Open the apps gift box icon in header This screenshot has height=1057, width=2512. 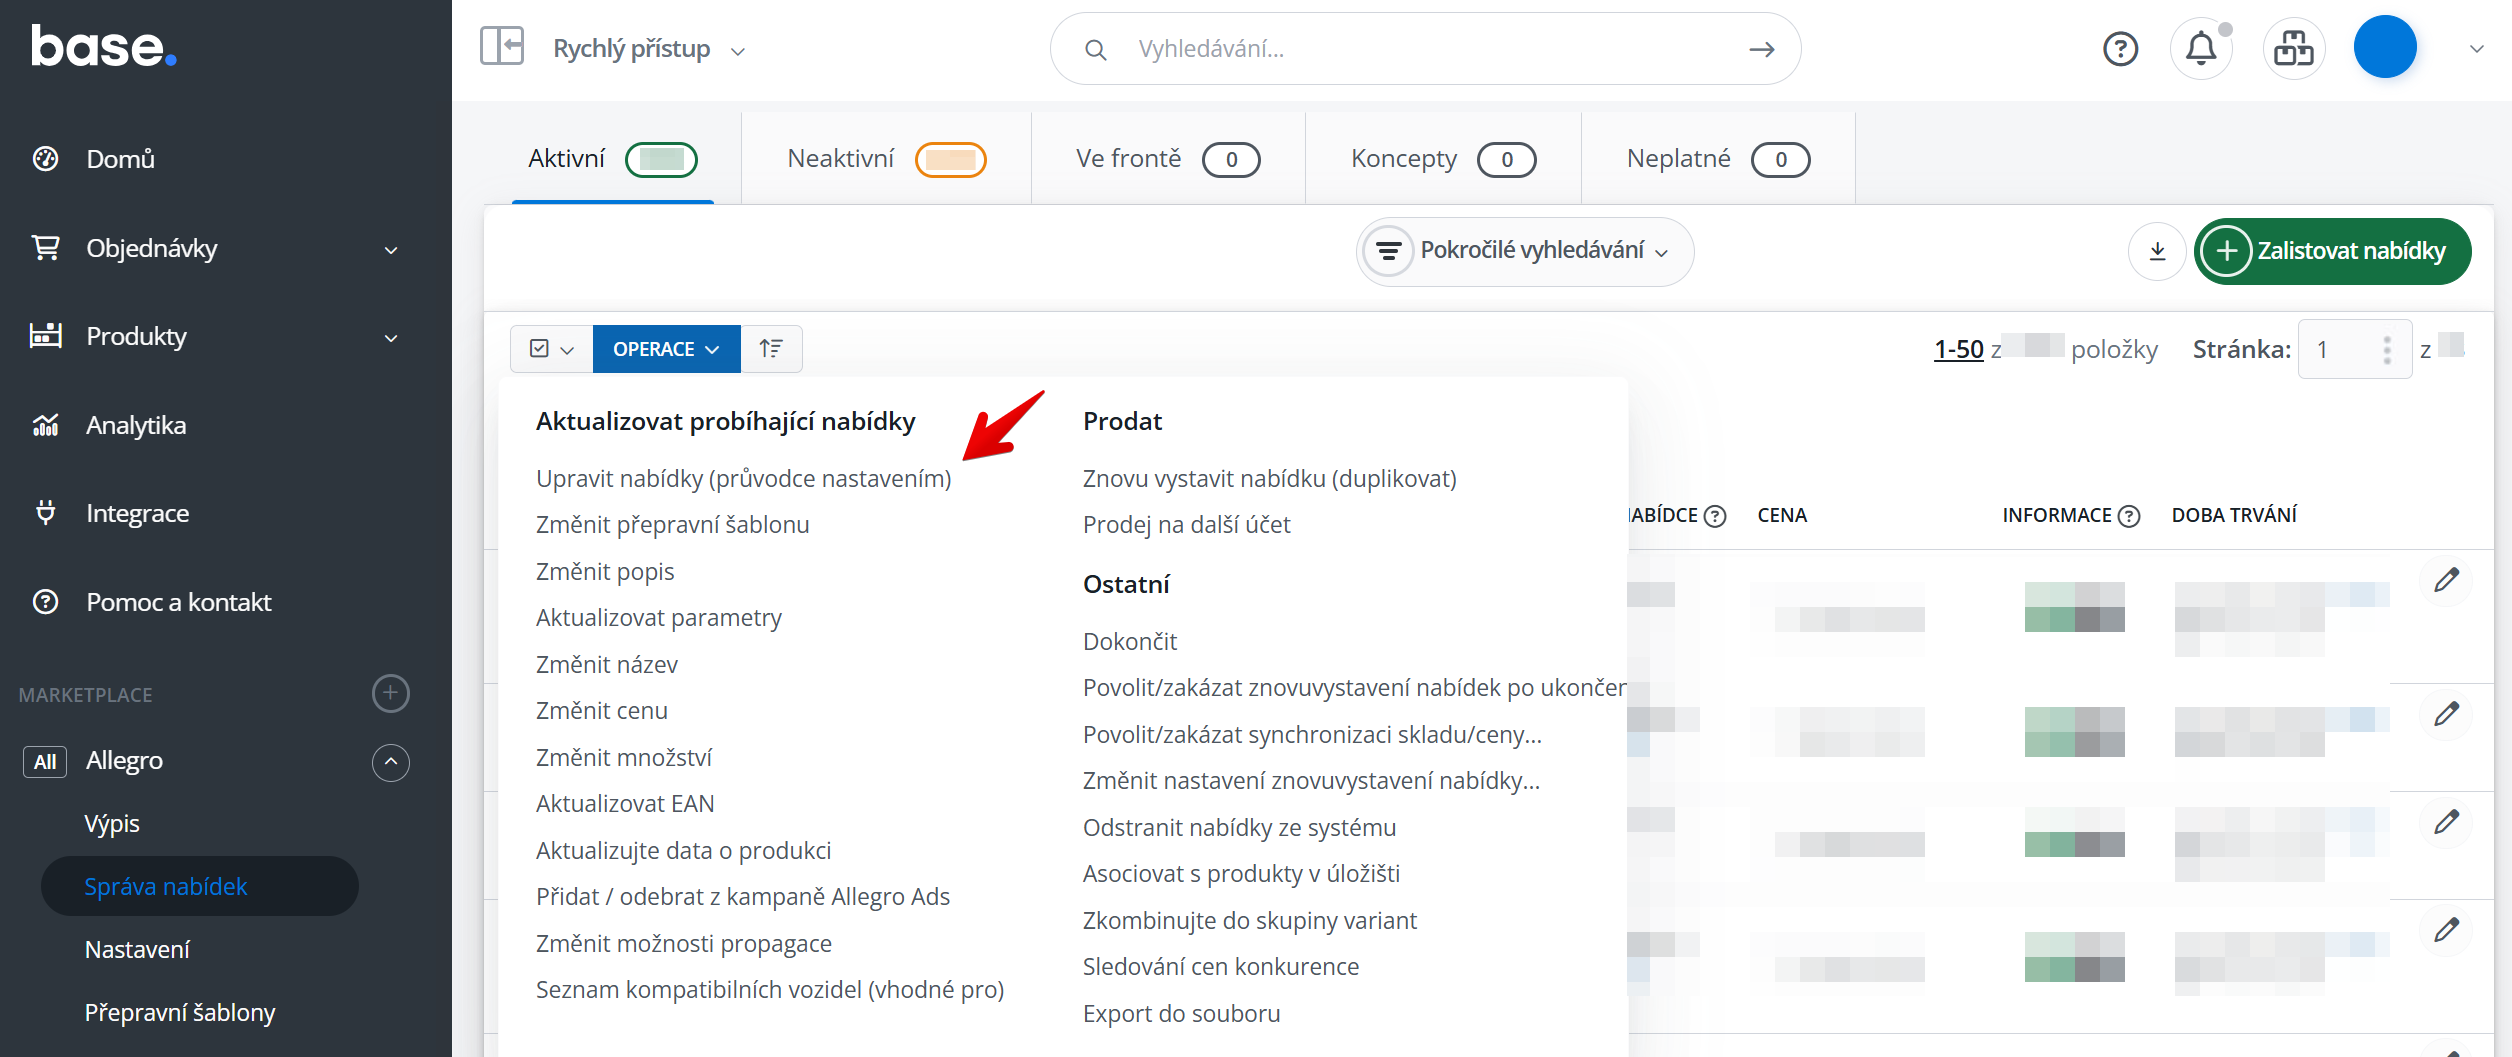[2293, 49]
